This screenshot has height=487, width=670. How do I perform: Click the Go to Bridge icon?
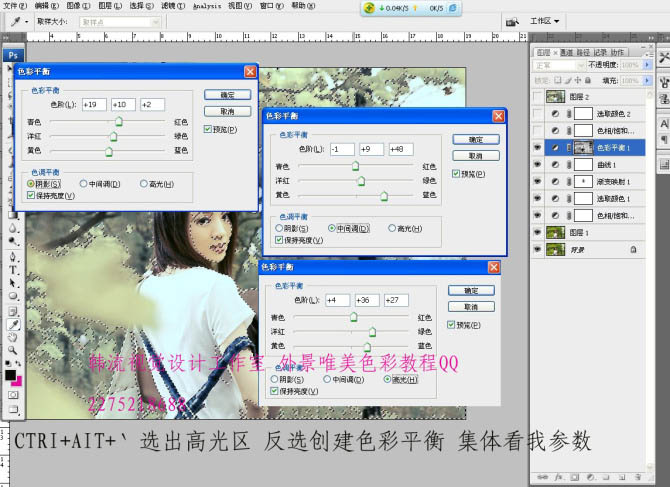513,21
